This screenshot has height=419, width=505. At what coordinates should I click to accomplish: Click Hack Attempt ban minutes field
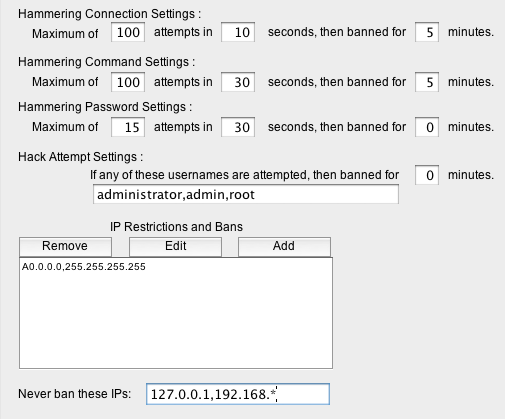click(x=427, y=175)
